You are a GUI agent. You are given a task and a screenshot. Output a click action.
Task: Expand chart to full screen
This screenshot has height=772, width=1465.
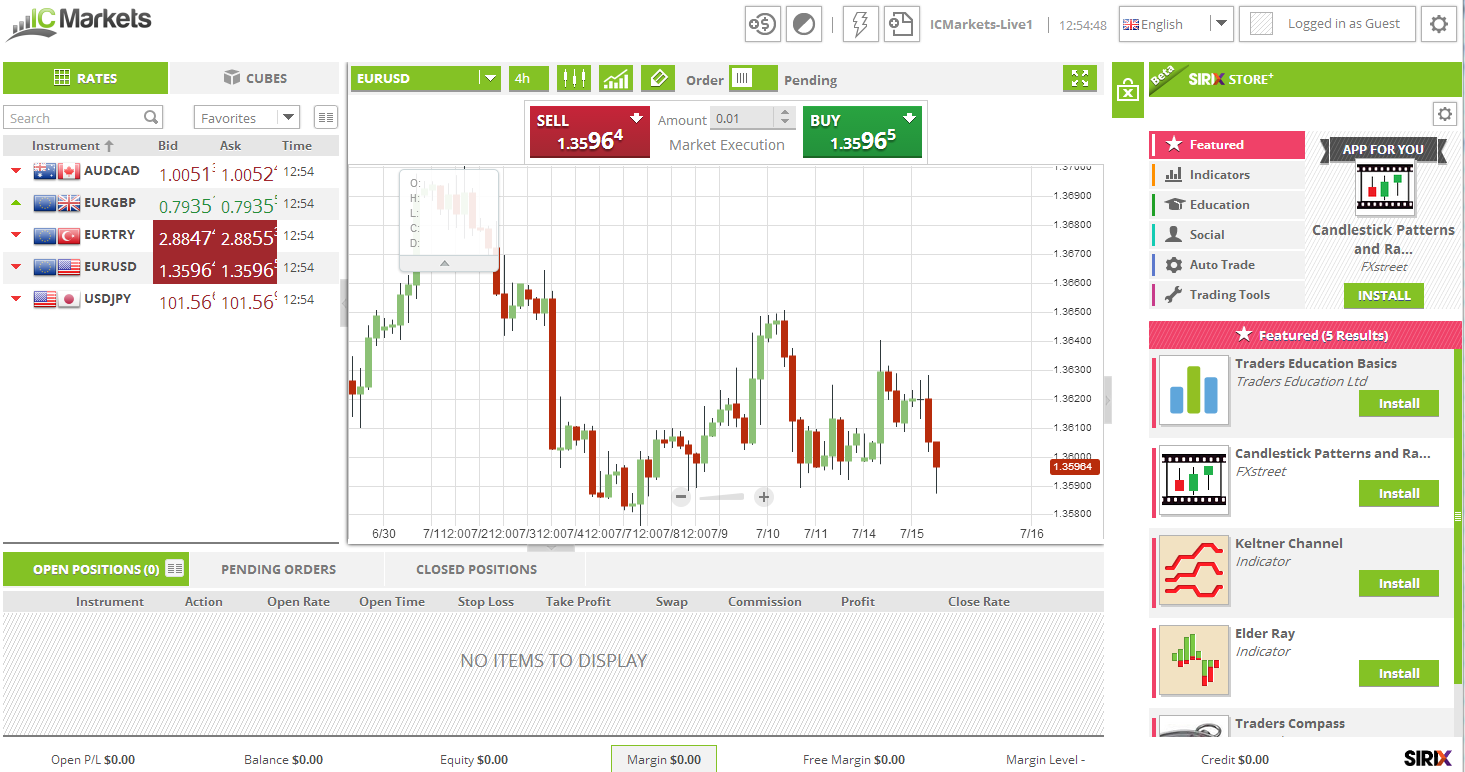coord(1079,78)
